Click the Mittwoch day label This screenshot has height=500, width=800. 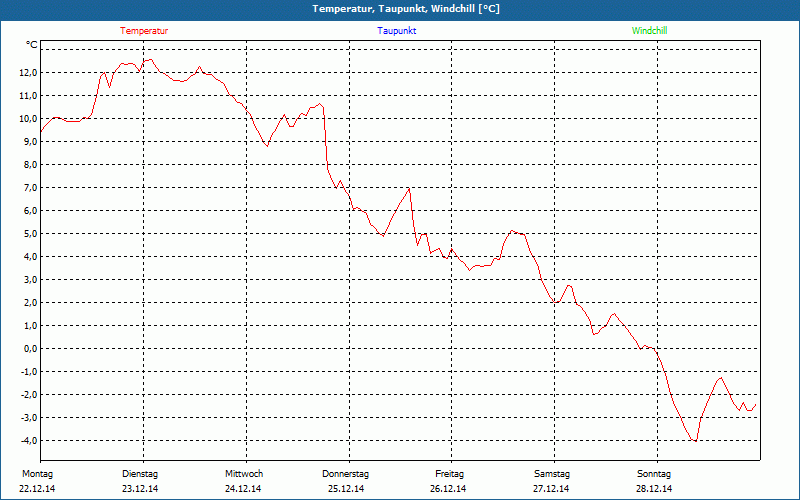[x=244, y=474]
